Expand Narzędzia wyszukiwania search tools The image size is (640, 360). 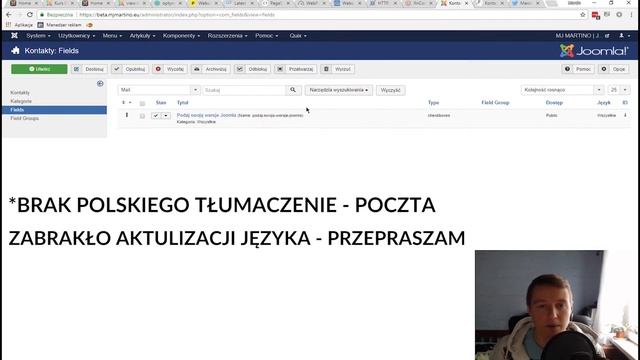tap(339, 90)
